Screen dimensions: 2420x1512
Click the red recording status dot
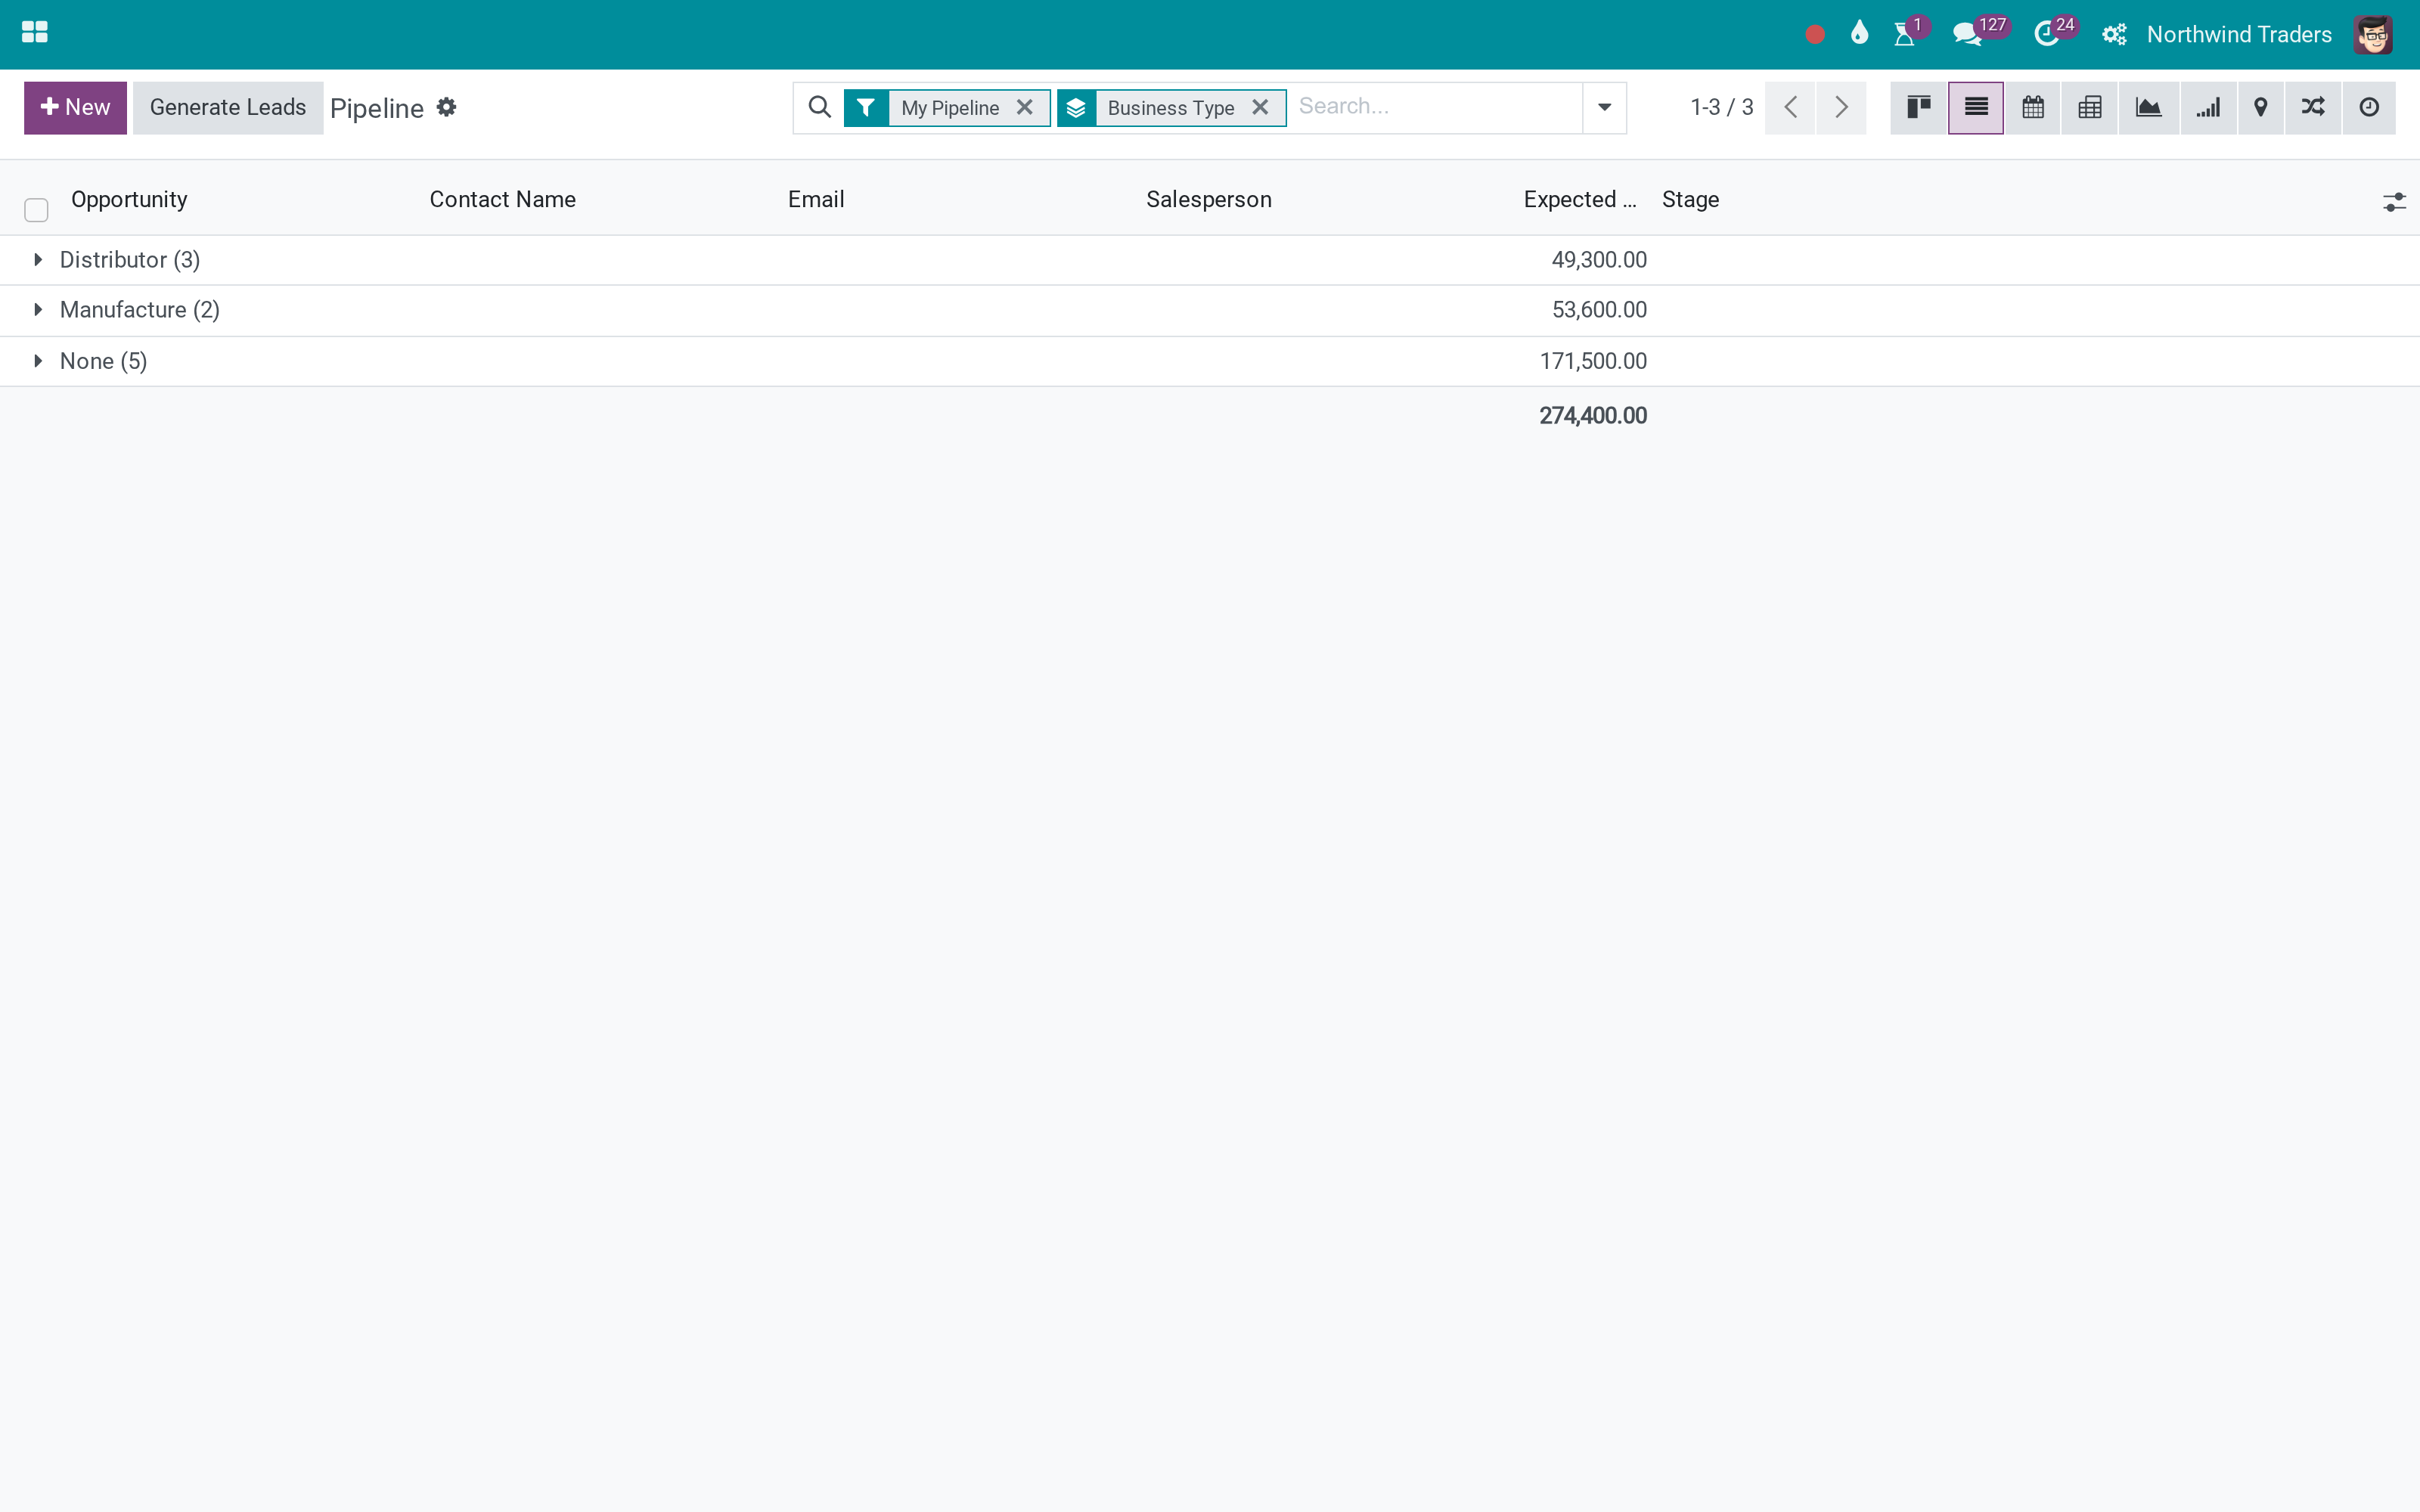click(x=1815, y=35)
